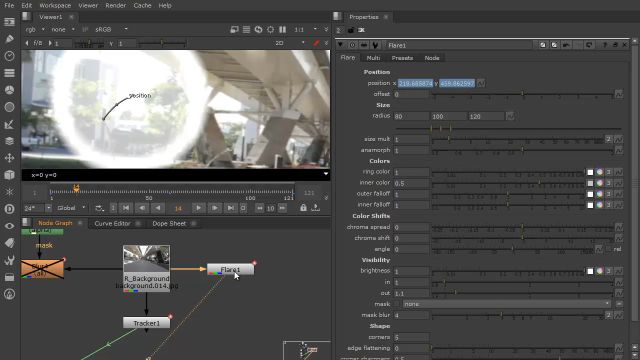Open the Global frame range dropdown
The image size is (640, 360).
click(71, 208)
